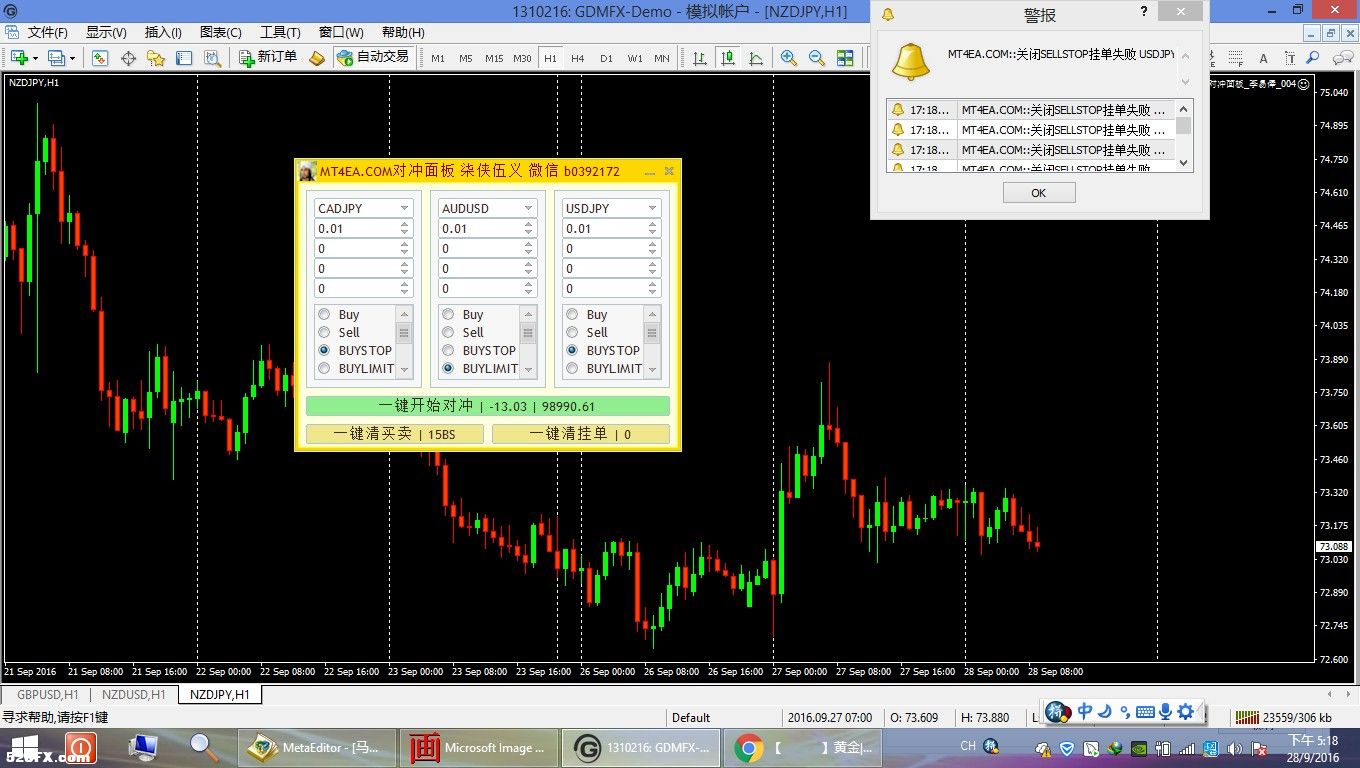Toggle the 自动交易 auto-trading button
This screenshot has width=1360, height=768.
[373, 57]
